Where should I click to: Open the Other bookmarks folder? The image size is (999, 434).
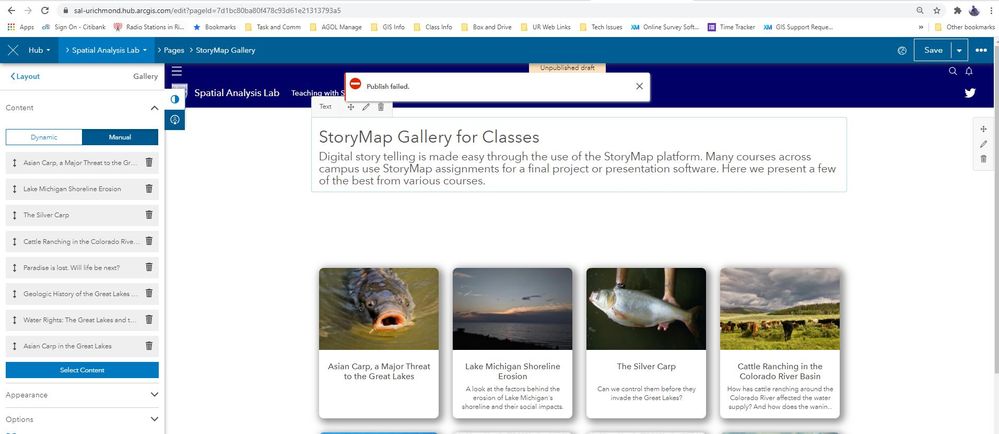pos(964,27)
